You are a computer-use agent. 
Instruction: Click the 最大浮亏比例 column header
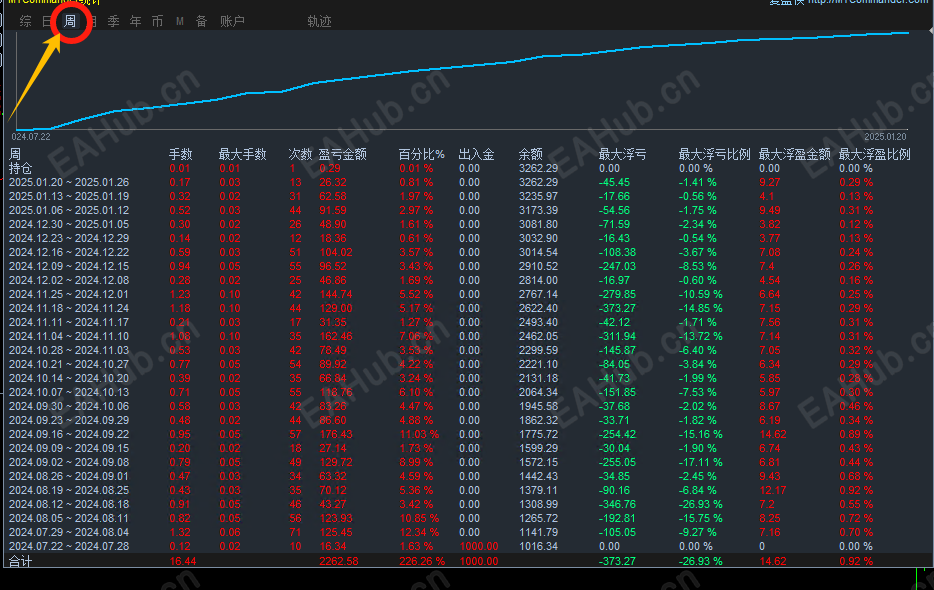click(x=715, y=154)
